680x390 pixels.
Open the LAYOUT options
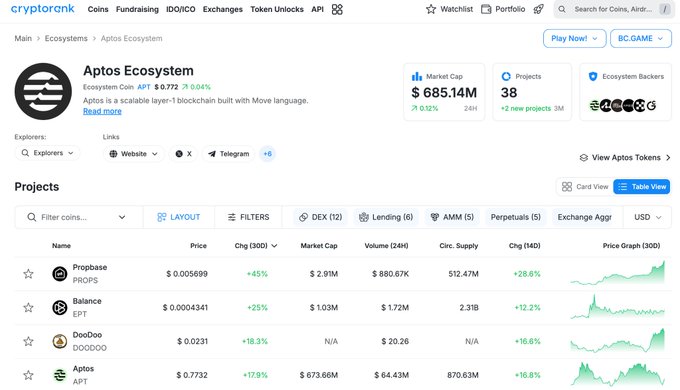pos(179,217)
